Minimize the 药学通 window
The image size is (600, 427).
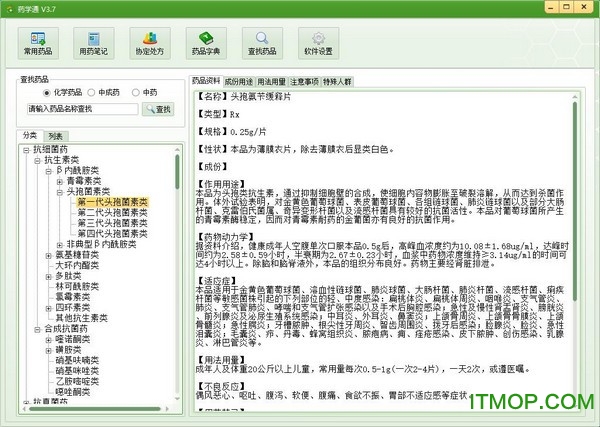tap(551, 7)
